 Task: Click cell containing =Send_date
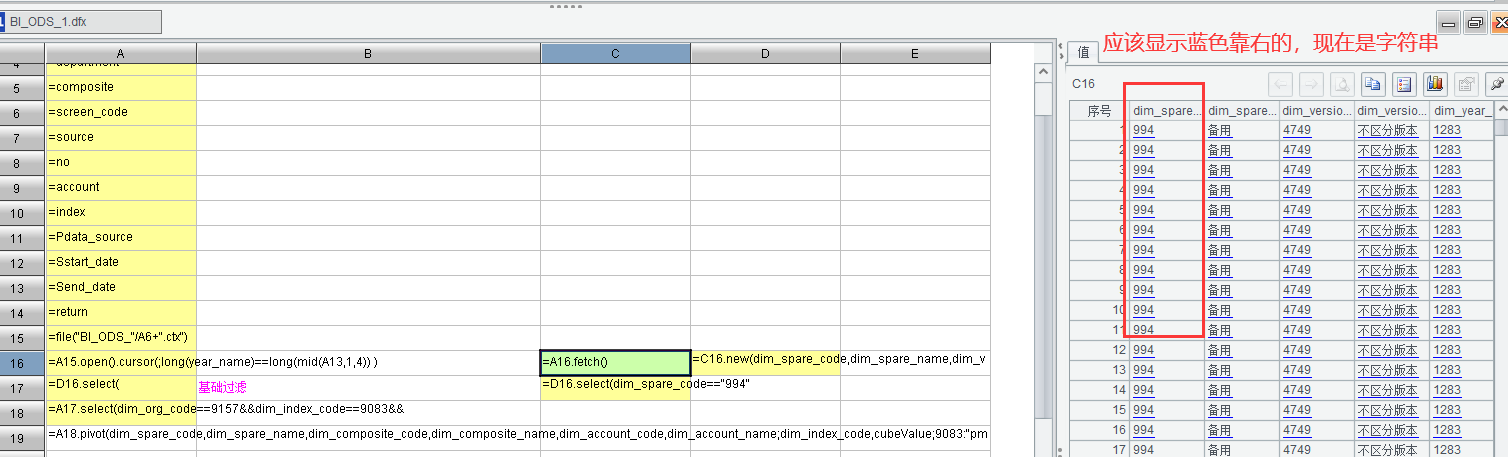(x=121, y=288)
